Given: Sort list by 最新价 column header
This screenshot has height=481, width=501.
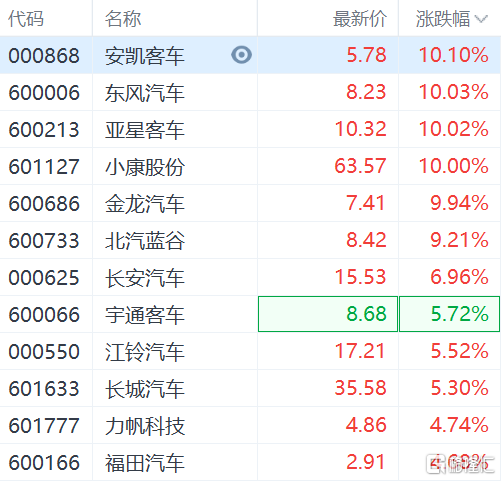Looking at the screenshot, I should tap(360, 19).
